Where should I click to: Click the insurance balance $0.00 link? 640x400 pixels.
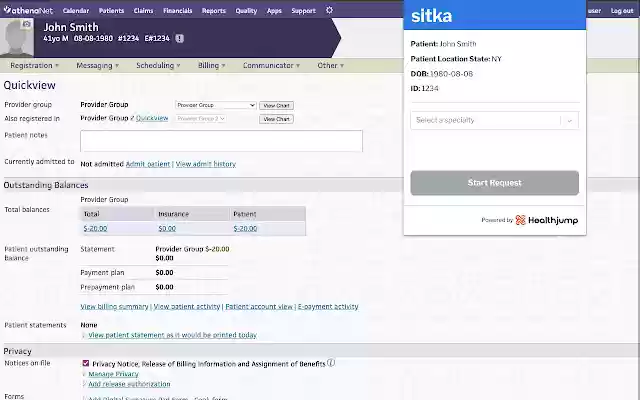pos(167,229)
